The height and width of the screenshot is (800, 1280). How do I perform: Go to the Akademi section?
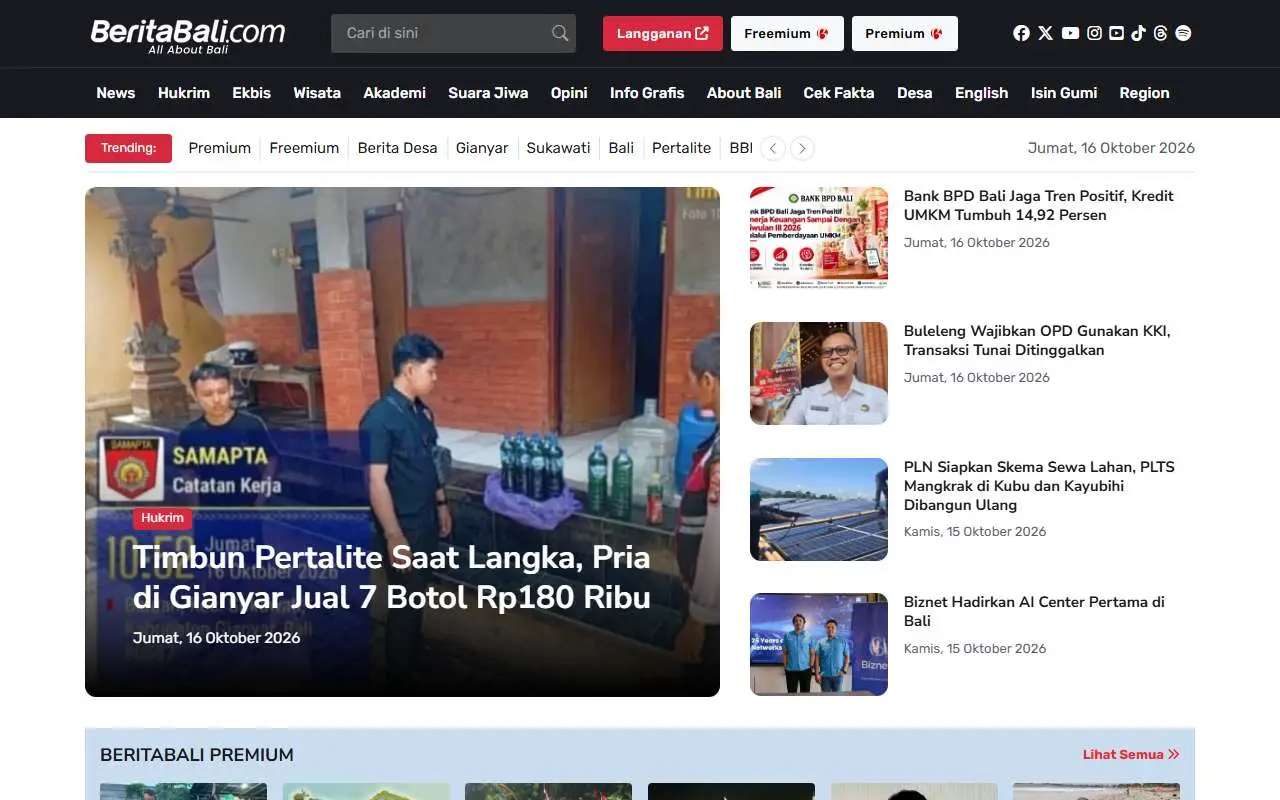click(x=395, y=93)
